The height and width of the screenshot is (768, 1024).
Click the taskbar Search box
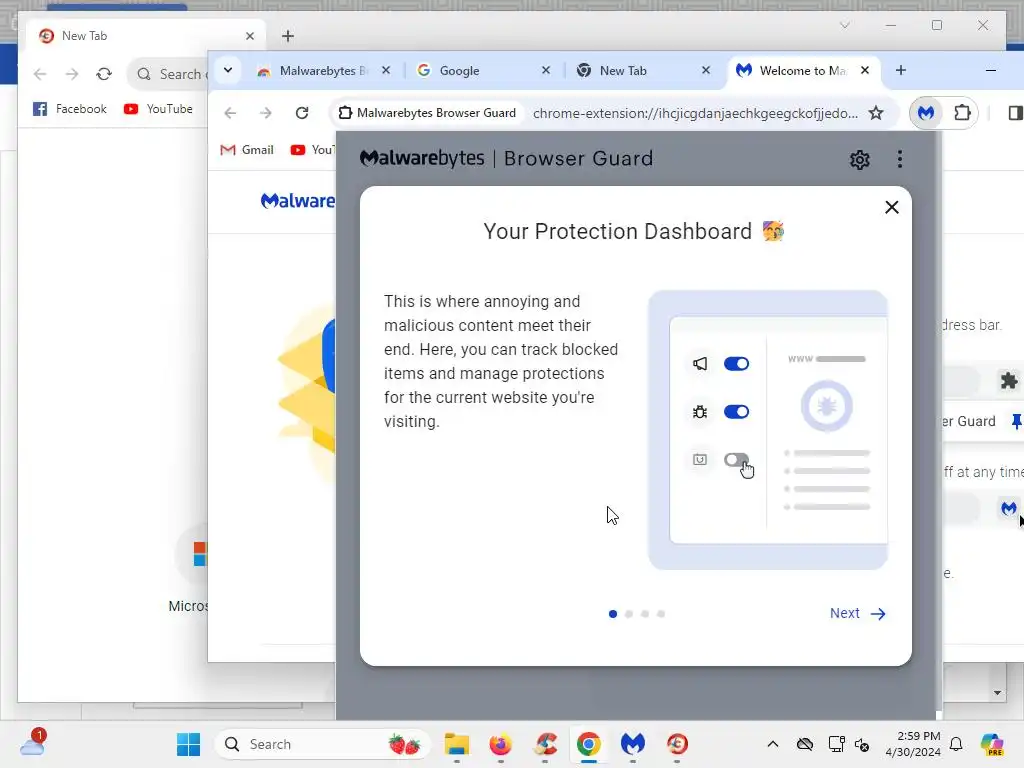tap(322, 744)
